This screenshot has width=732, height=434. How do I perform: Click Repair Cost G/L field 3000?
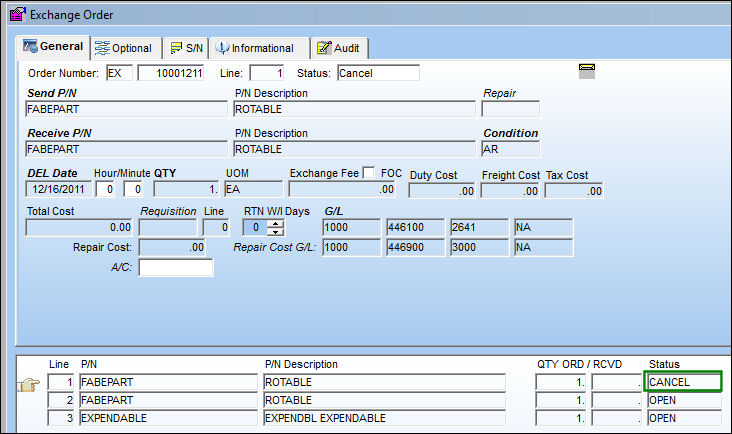tap(479, 247)
